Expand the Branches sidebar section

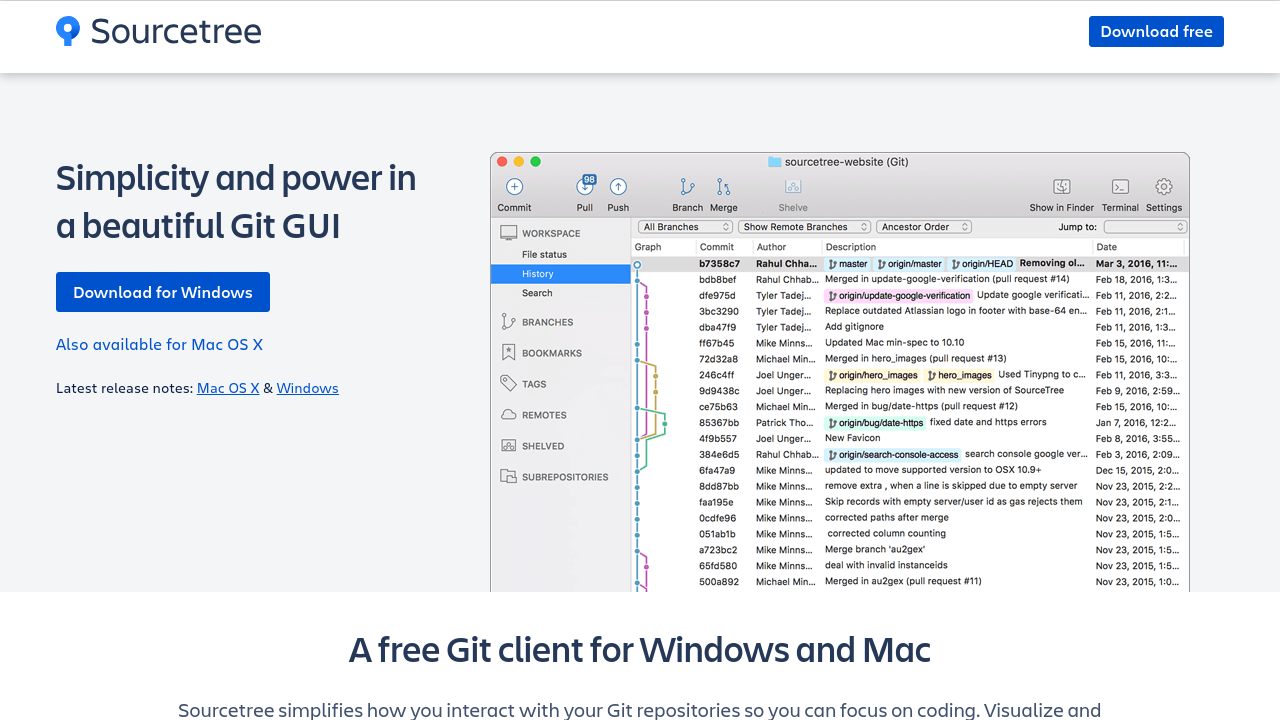point(547,322)
